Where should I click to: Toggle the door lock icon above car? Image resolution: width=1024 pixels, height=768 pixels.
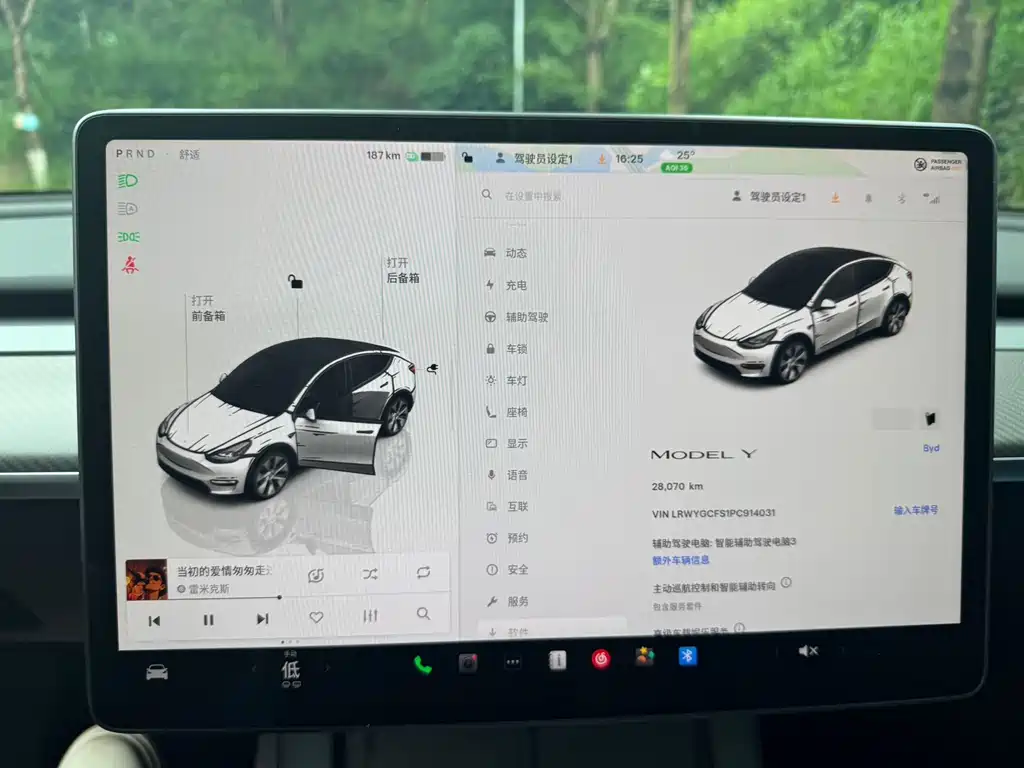point(295,281)
